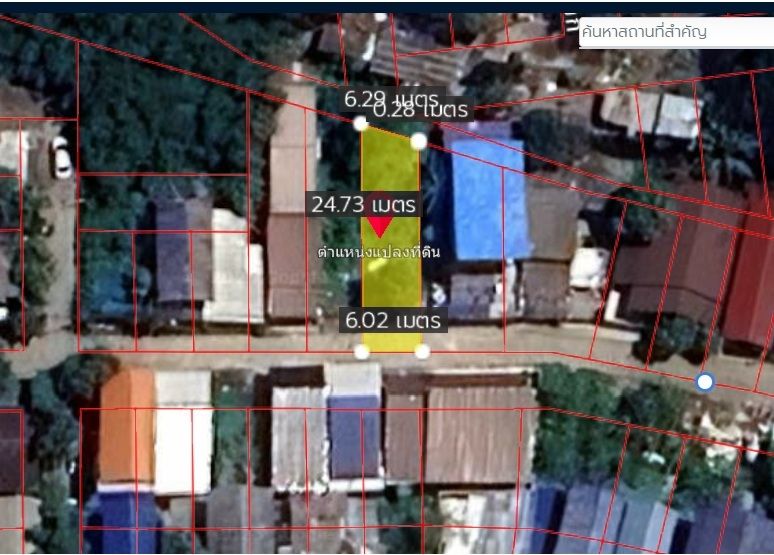Image resolution: width=774 pixels, height=555 pixels.
Task: Select the 0.28 เมตร measurement label
Action: (422, 110)
